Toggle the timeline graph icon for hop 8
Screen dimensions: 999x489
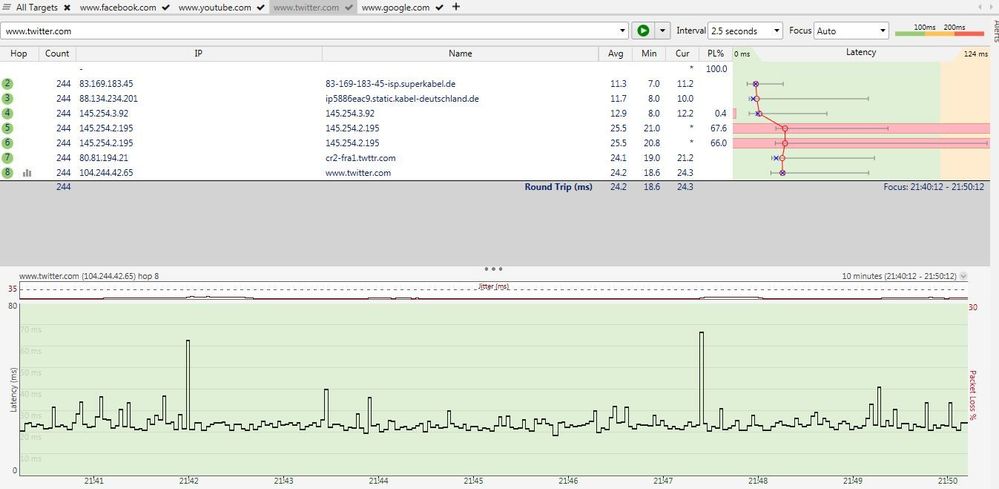[27, 173]
